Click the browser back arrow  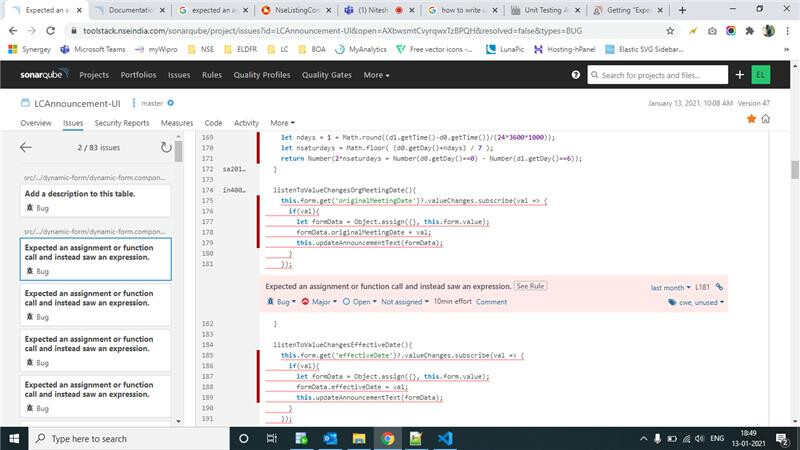click(13, 31)
